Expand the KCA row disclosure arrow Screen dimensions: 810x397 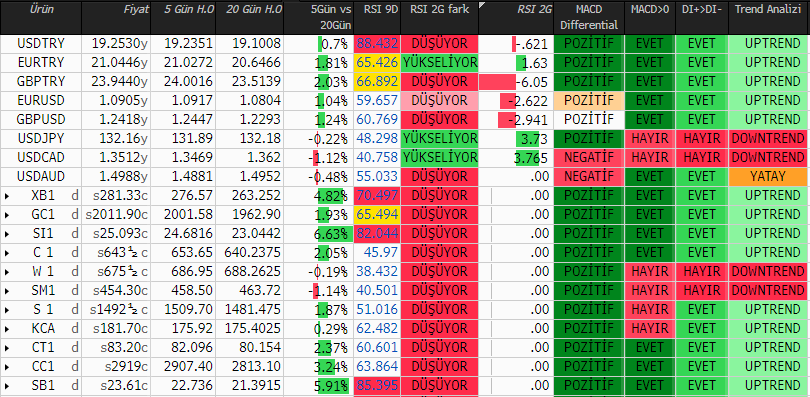point(7,329)
